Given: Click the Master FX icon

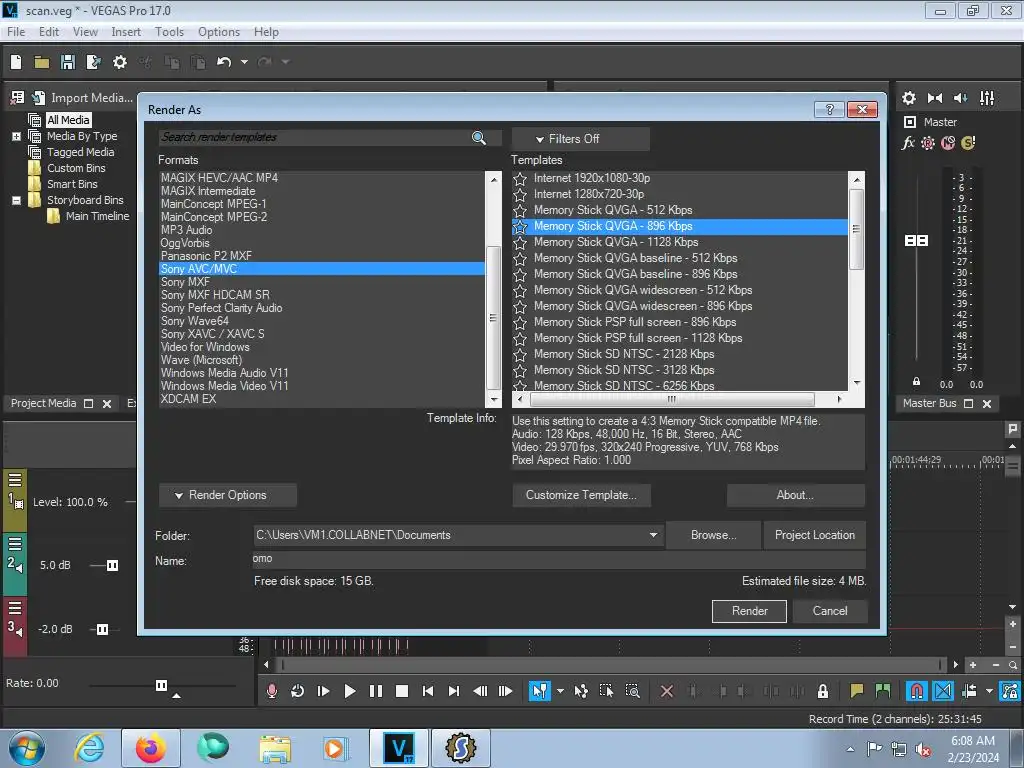Looking at the screenshot, I should pyautogui.click(x=908, y=143).
